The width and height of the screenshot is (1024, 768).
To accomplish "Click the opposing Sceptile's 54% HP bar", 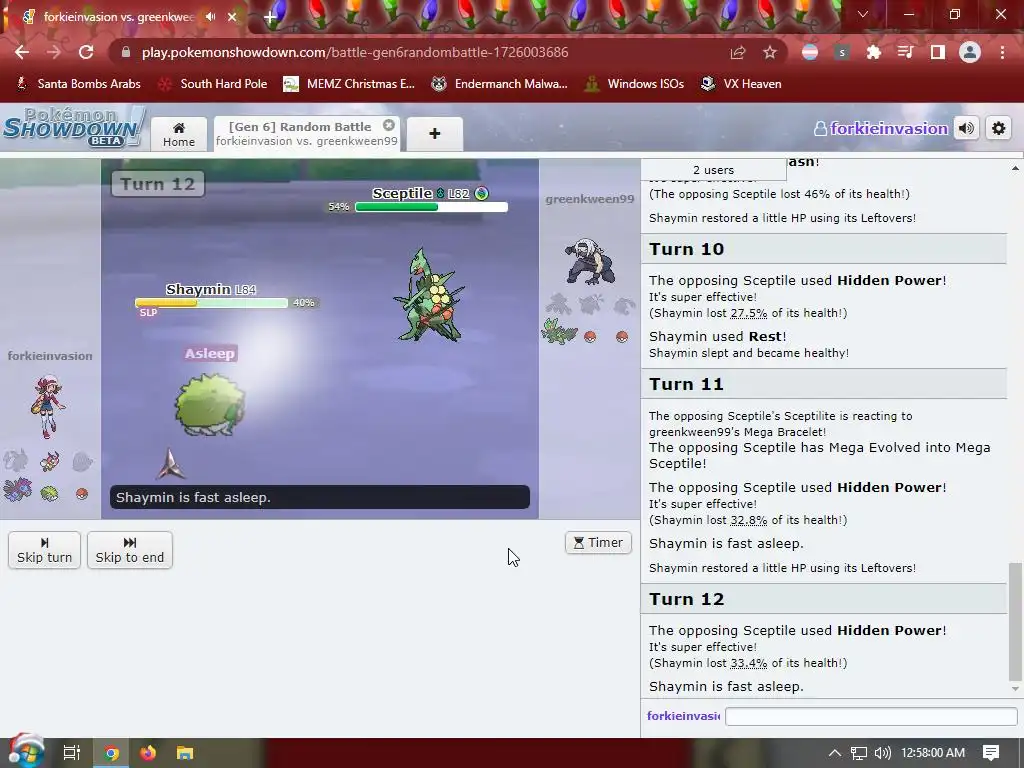I will 431,207.
